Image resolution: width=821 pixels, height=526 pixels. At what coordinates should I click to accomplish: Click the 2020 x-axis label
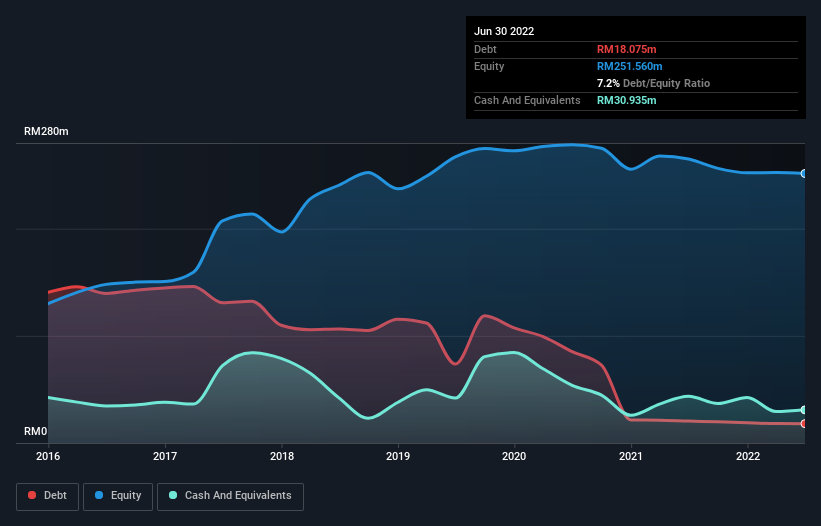point(514,456)
